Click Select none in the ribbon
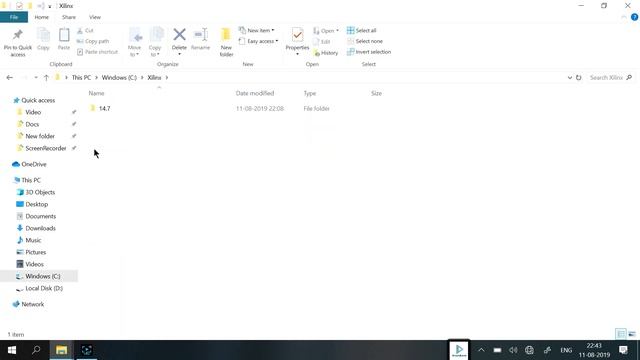 [365, 41]
